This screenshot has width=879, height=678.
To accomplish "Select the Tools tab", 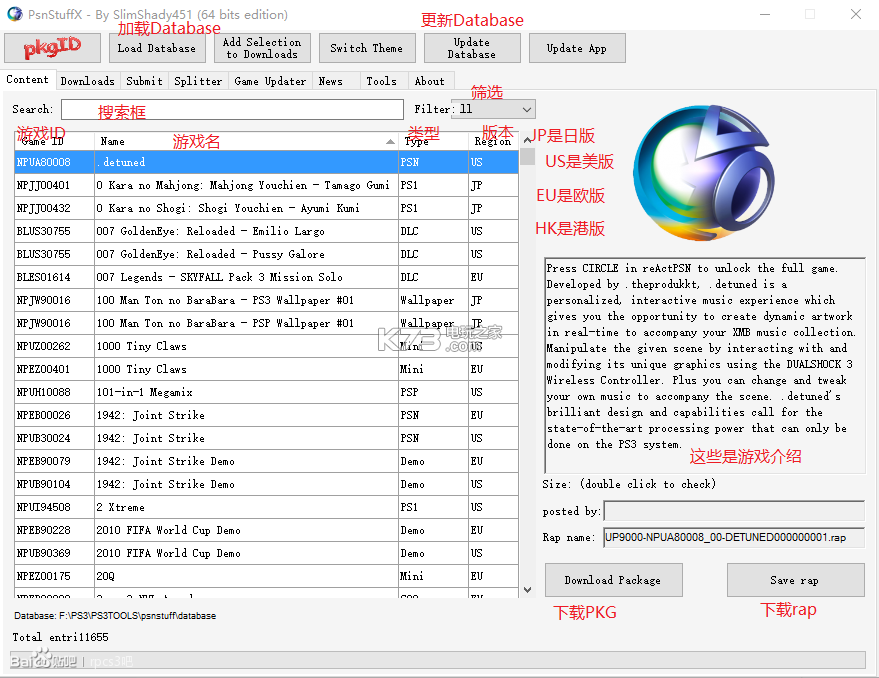I will pos(382,81).
